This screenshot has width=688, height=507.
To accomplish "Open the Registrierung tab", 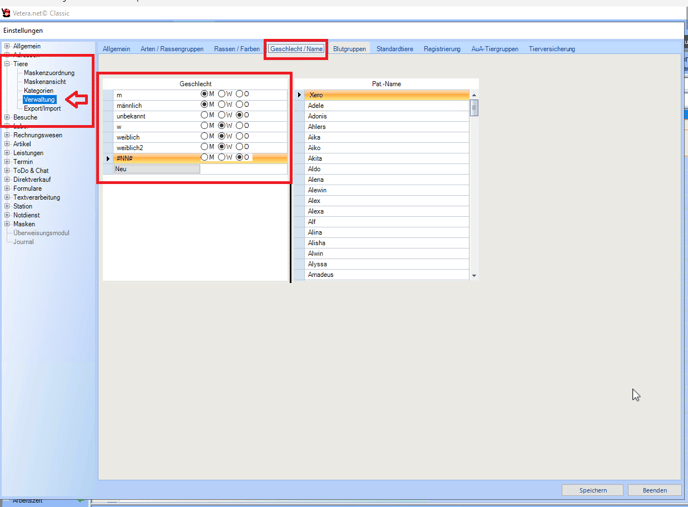I will click(442, 49).
